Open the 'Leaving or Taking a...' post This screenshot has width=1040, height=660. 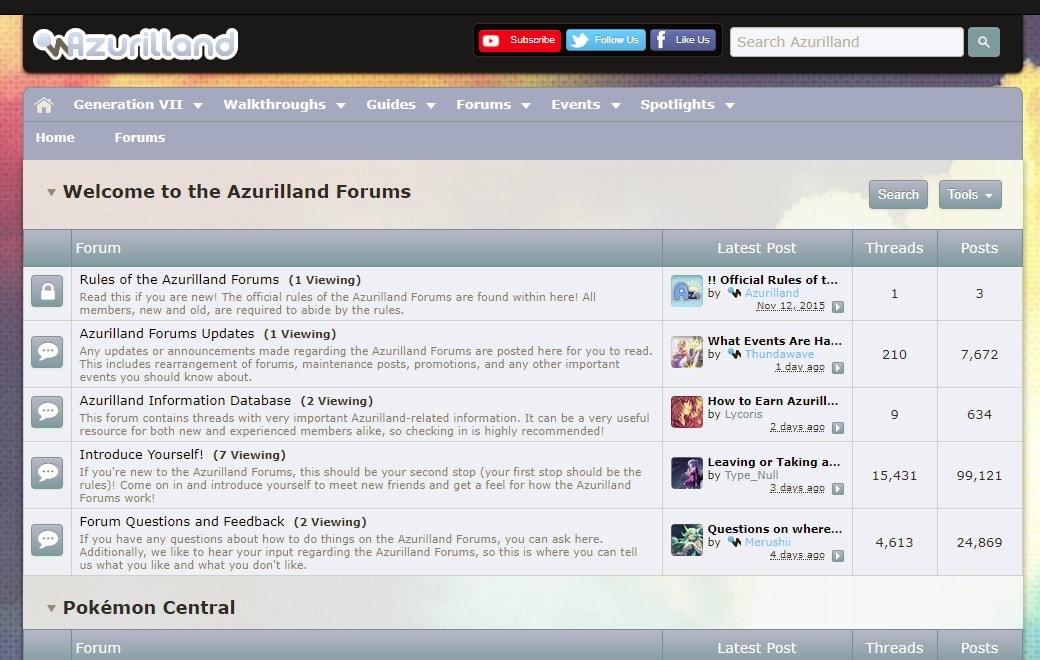(773, 462)
